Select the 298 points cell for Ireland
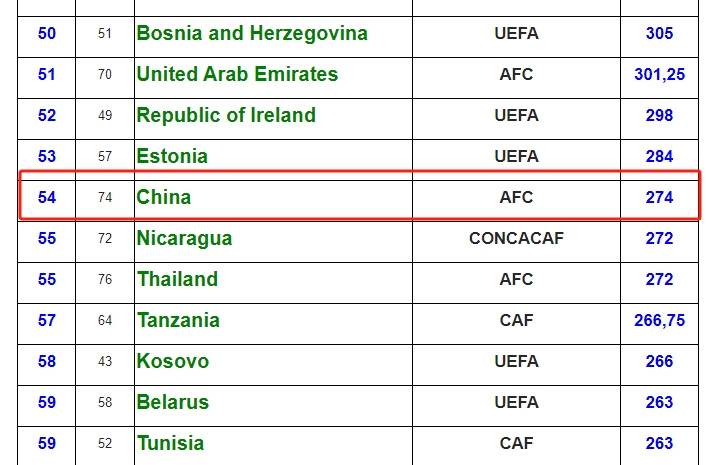This screenshot has height=465, width=727. (x=659, y=116)
